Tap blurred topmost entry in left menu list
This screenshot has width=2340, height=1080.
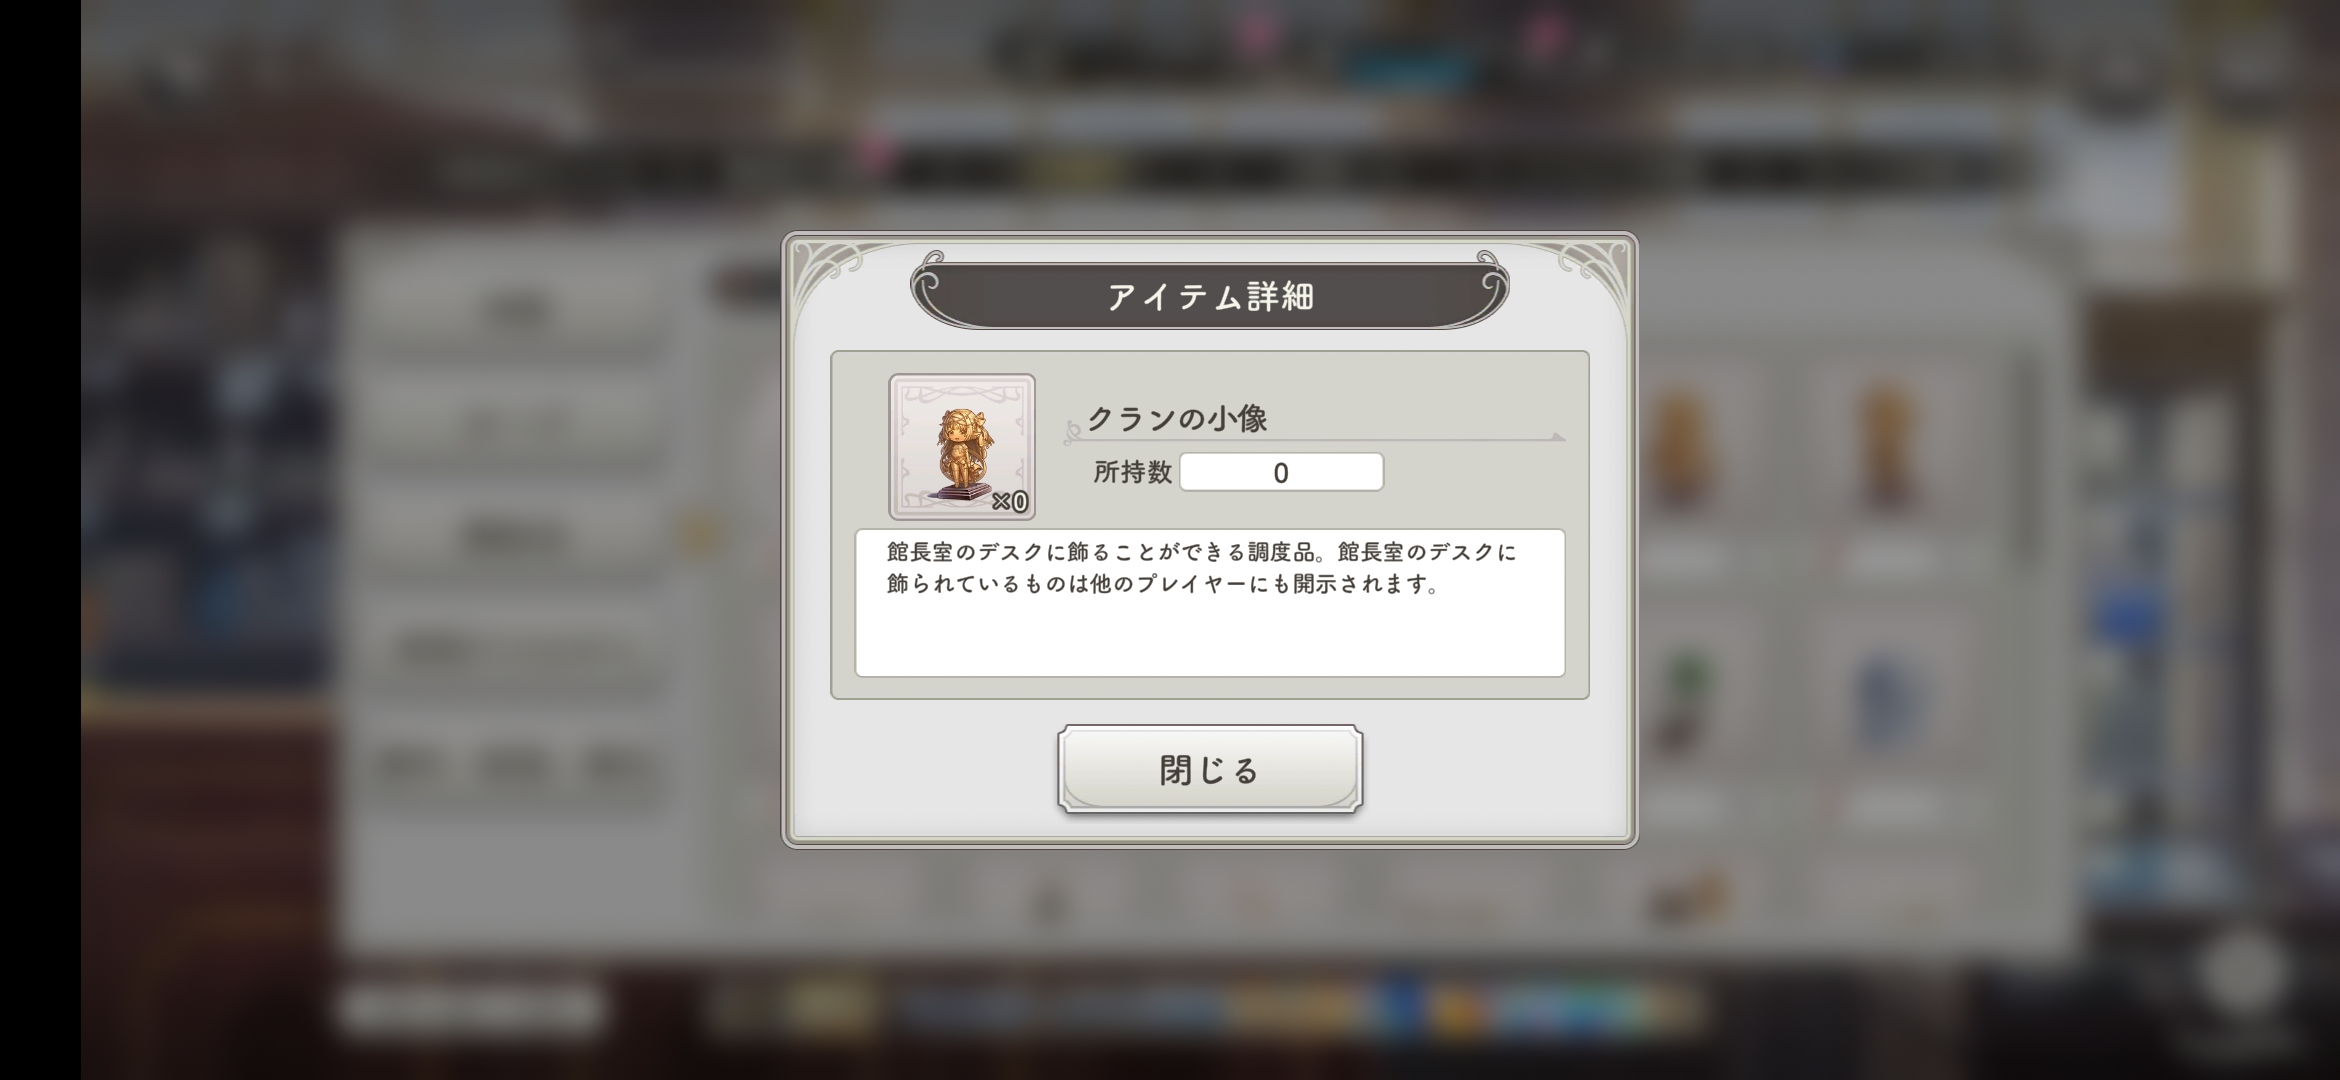pos(520,312)
